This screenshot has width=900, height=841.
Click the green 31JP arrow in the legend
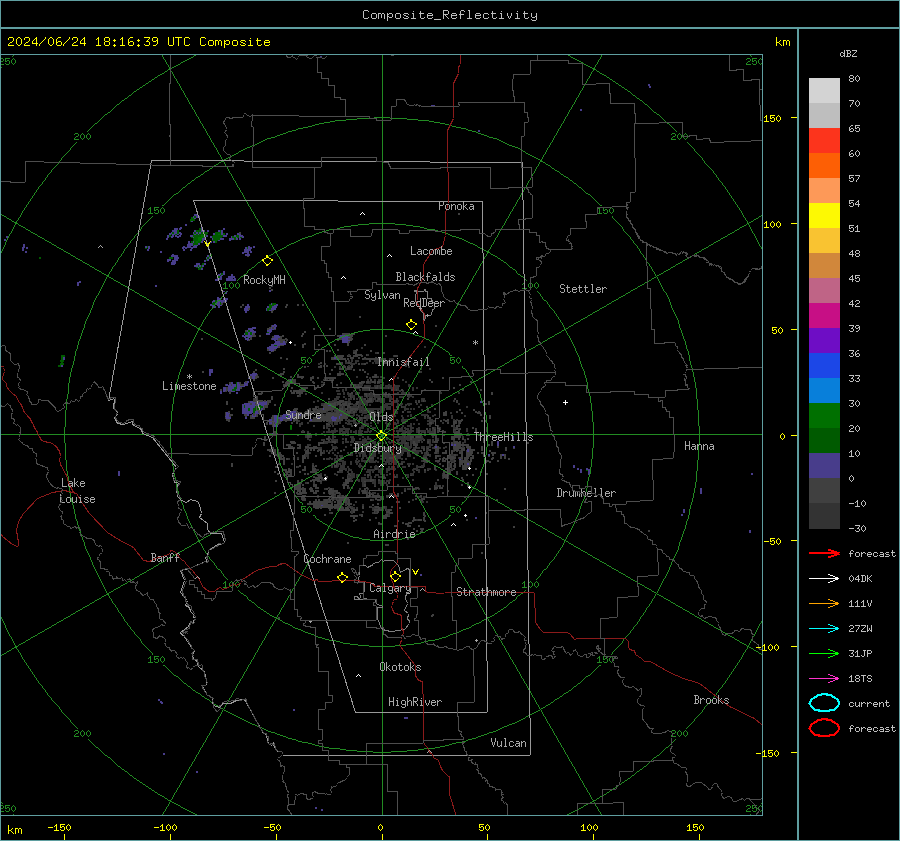(x=824, y=653)
